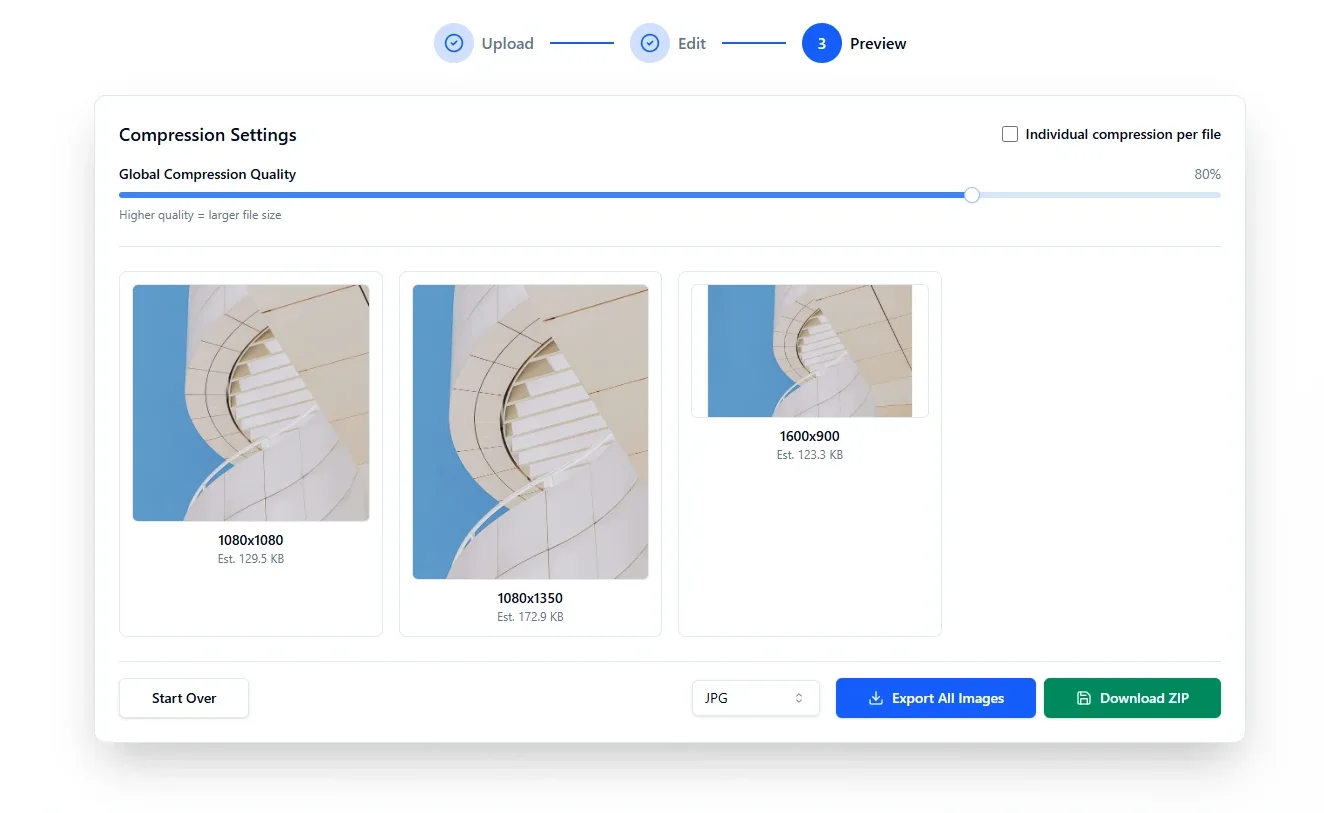Select the 1080x1080 image thumbnail
1324x813 pixels.
pyautogui.click(x=251, y=403)
